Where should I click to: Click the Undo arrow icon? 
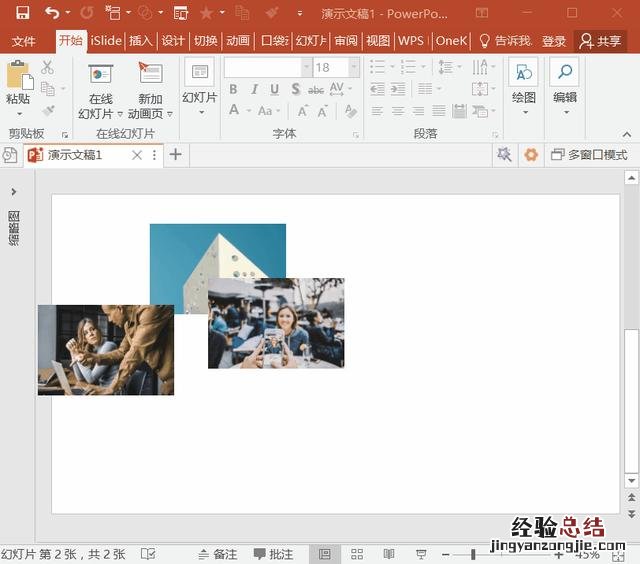point(51,13)
